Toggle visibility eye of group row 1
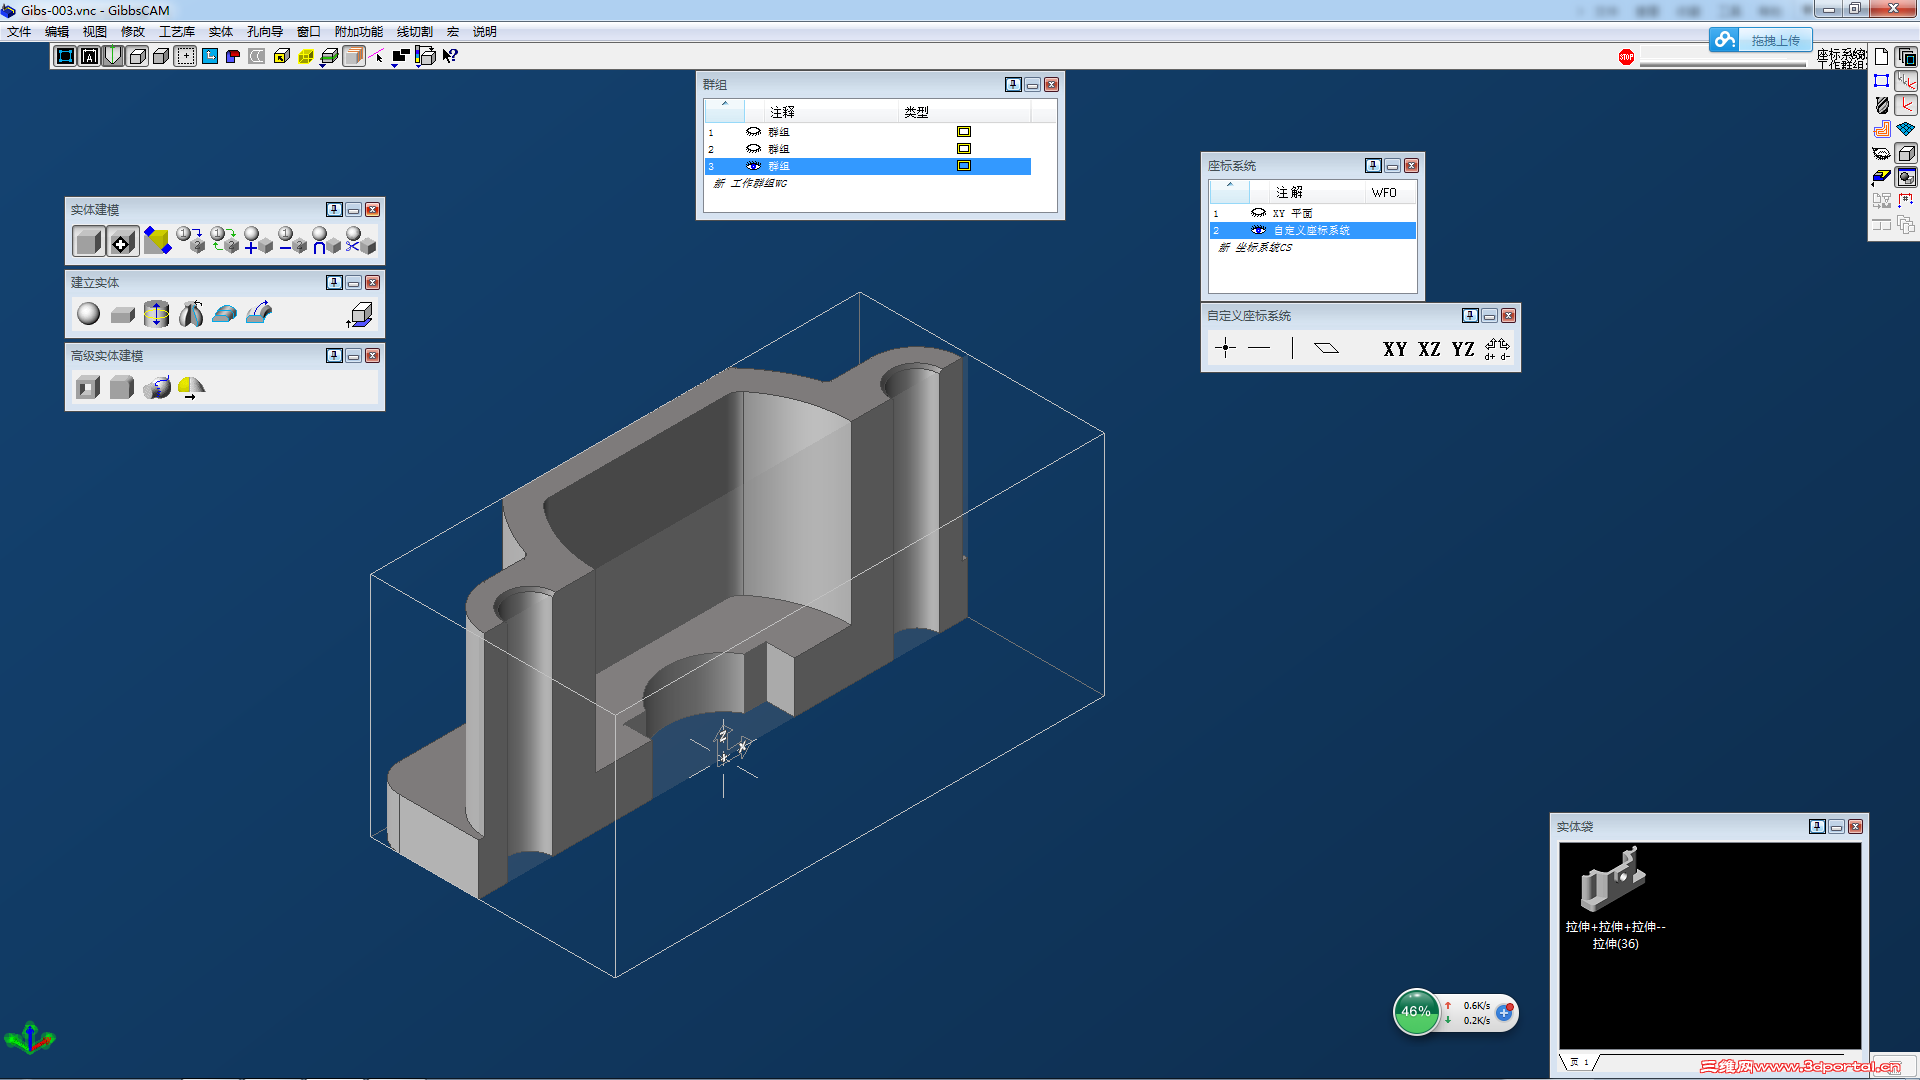1920x1080 pixels. [753, 132]
